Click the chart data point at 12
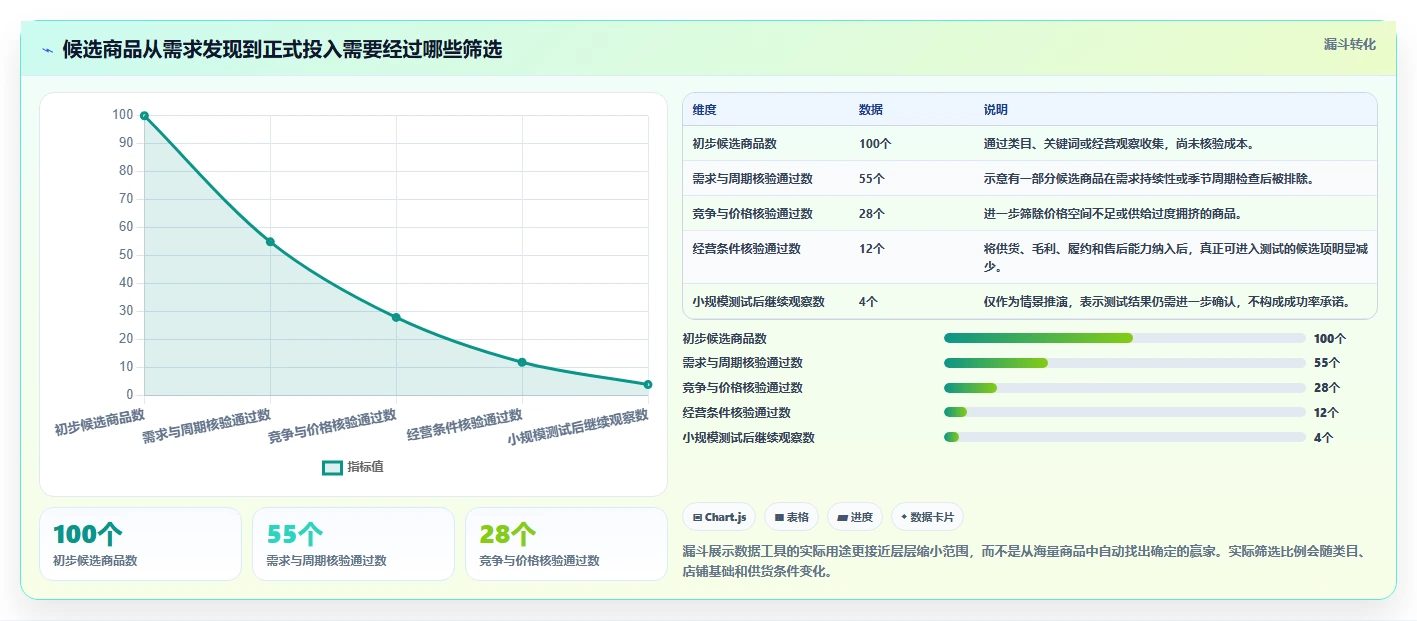 tap(522, 362)
